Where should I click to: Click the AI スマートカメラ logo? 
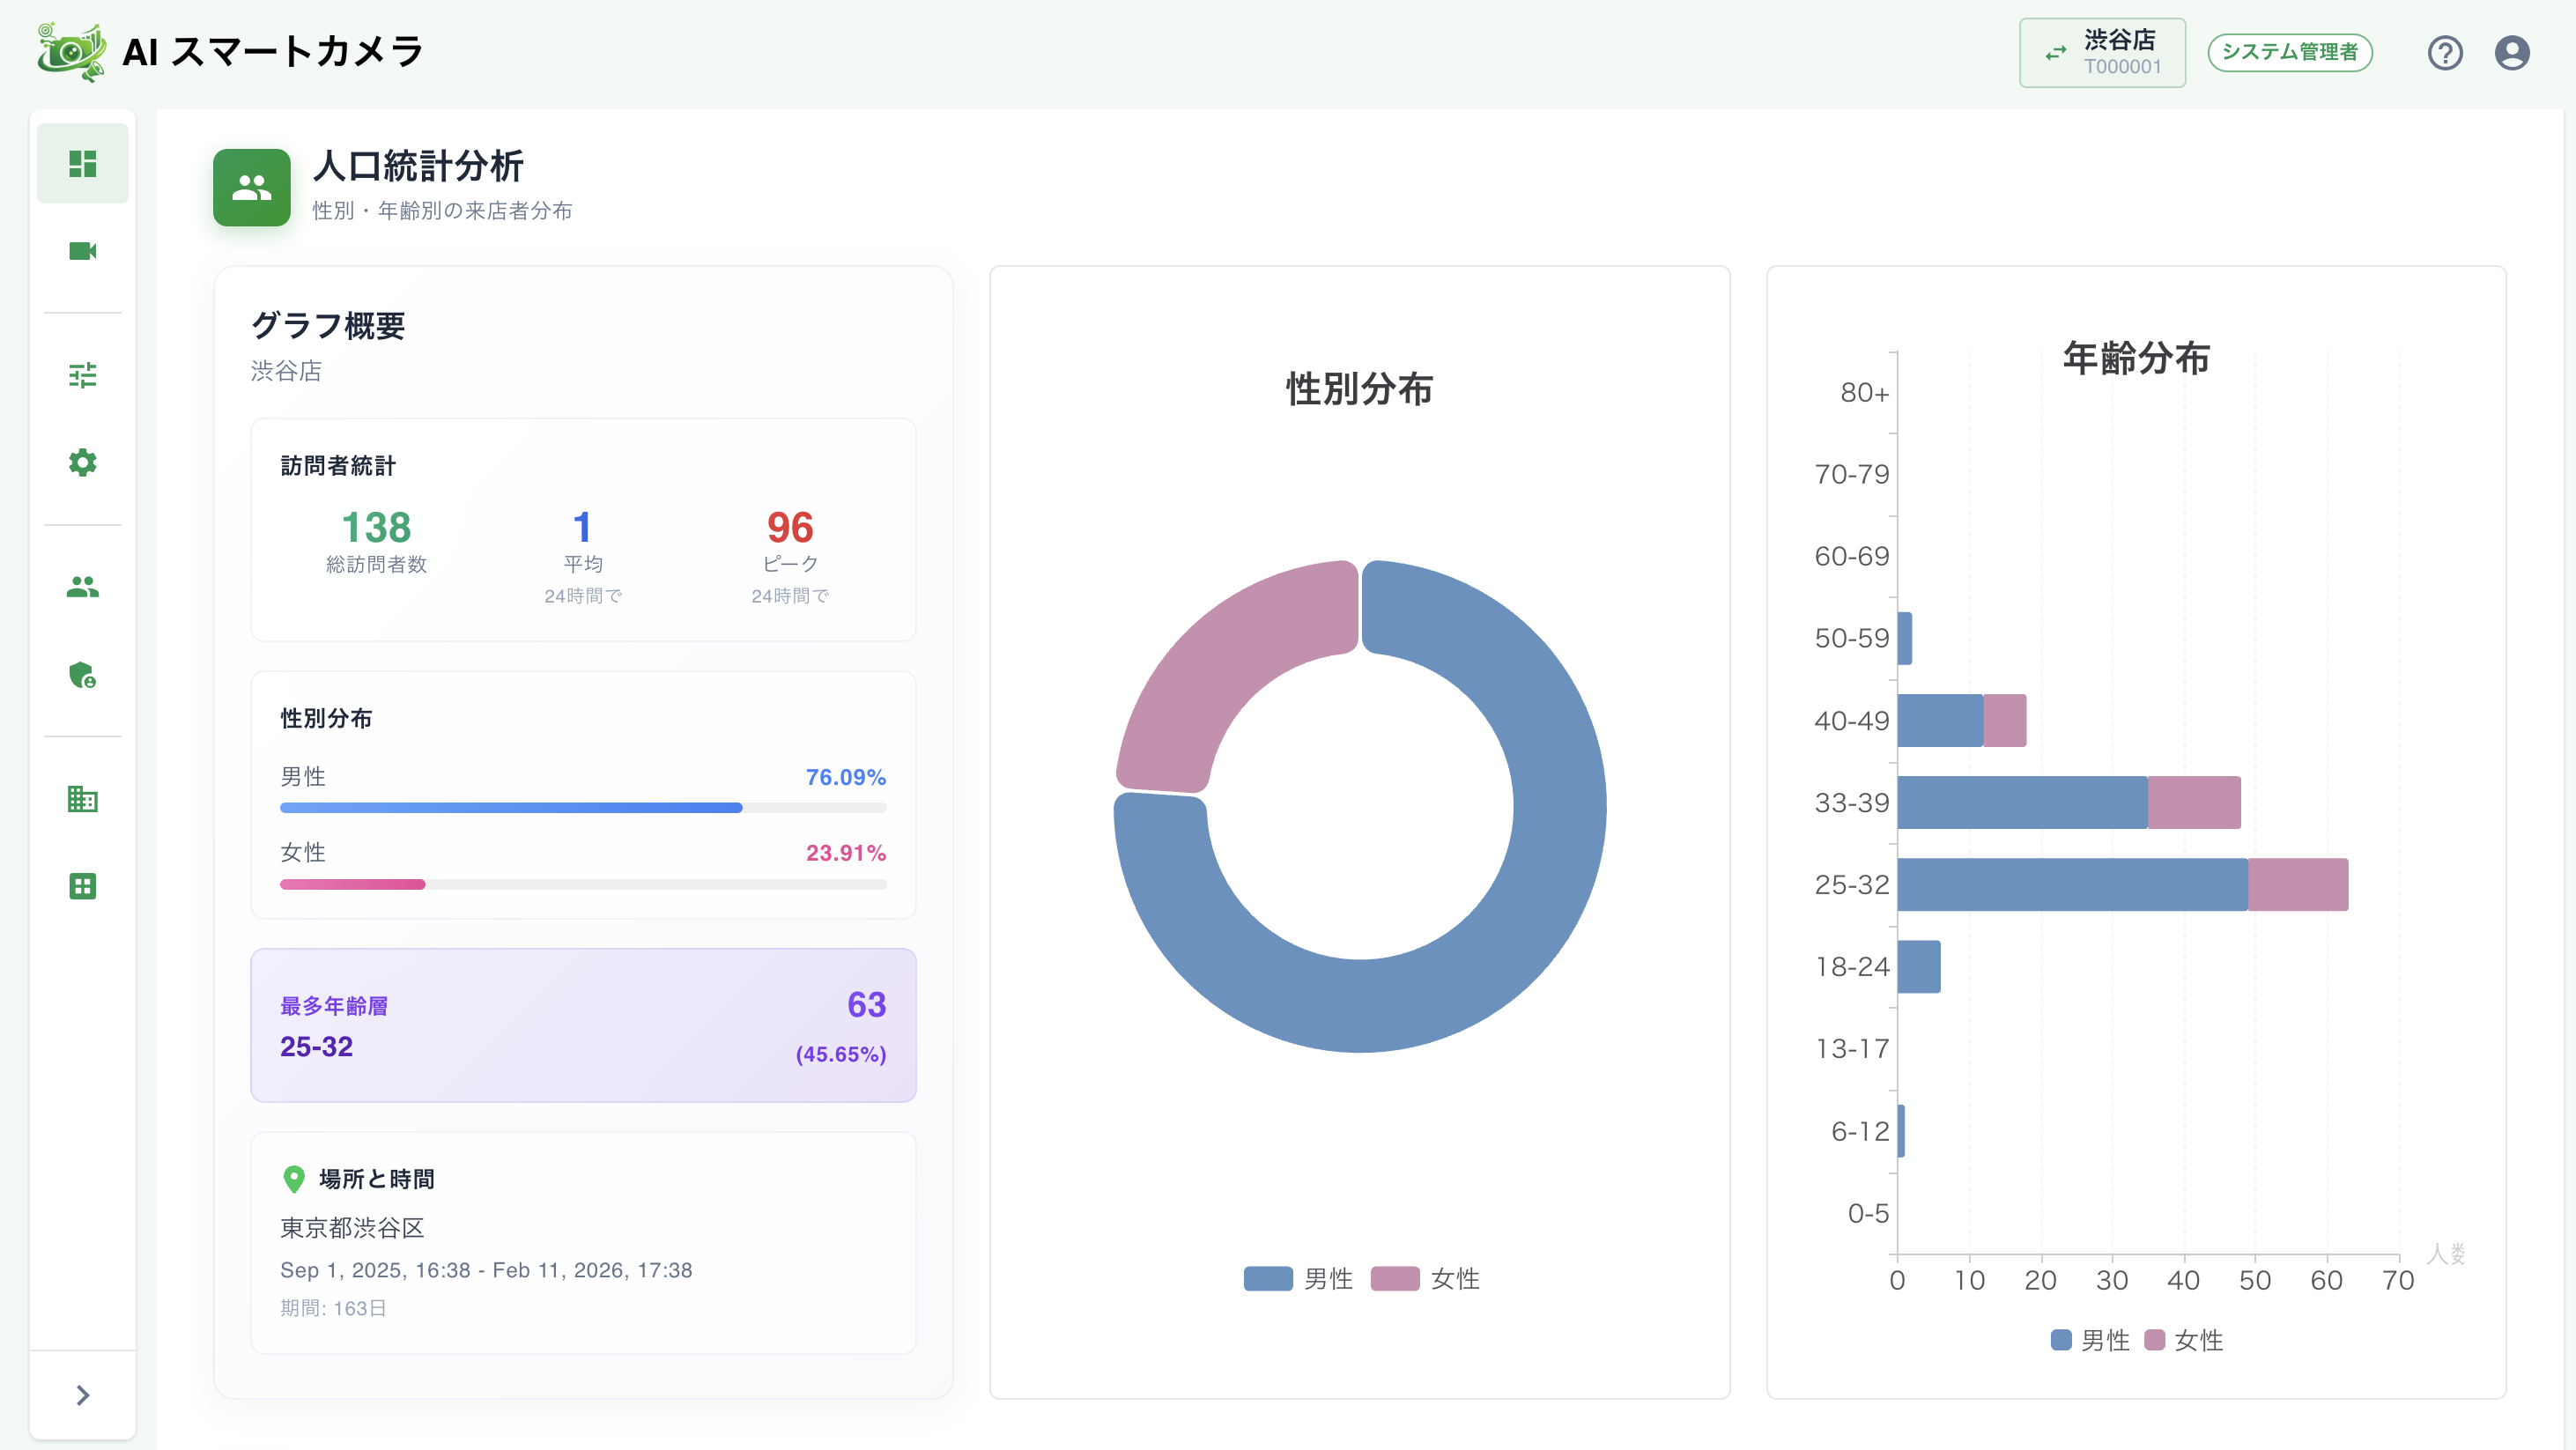click(x=230, y=52)
